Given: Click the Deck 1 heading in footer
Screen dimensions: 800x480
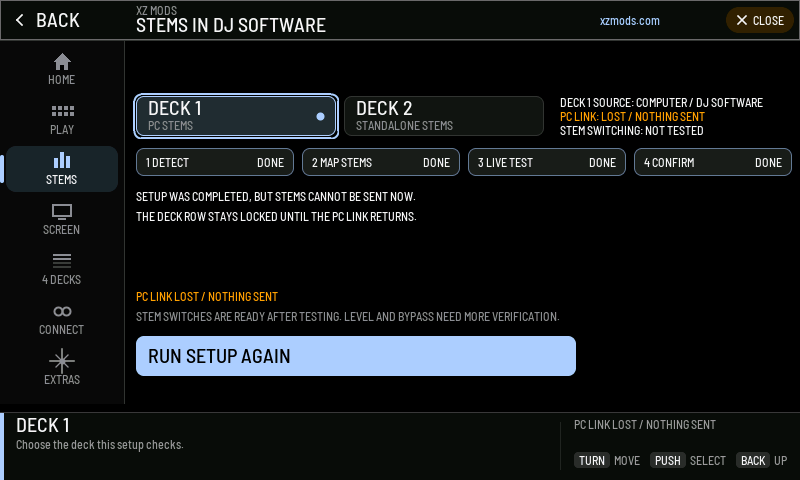Looking at the screenshot, I should click(x=43, y=425).
